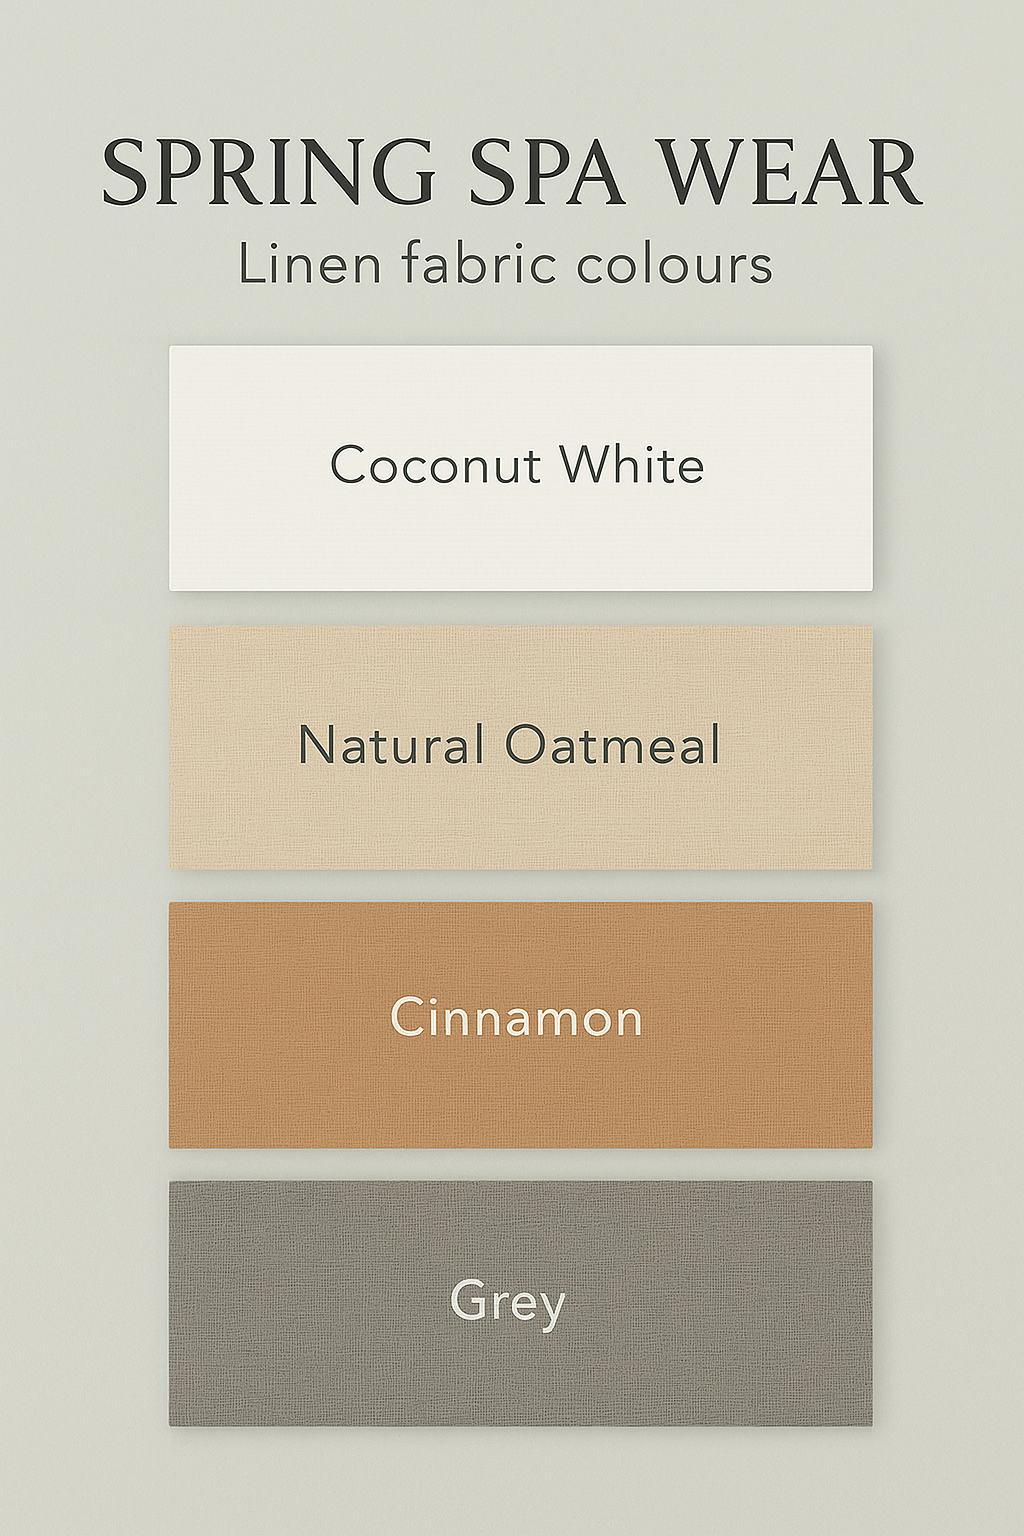1024x1536 pixels.
Task: Click the word SPA in the title
Action: pyautogui.click(x=547, y=173)
